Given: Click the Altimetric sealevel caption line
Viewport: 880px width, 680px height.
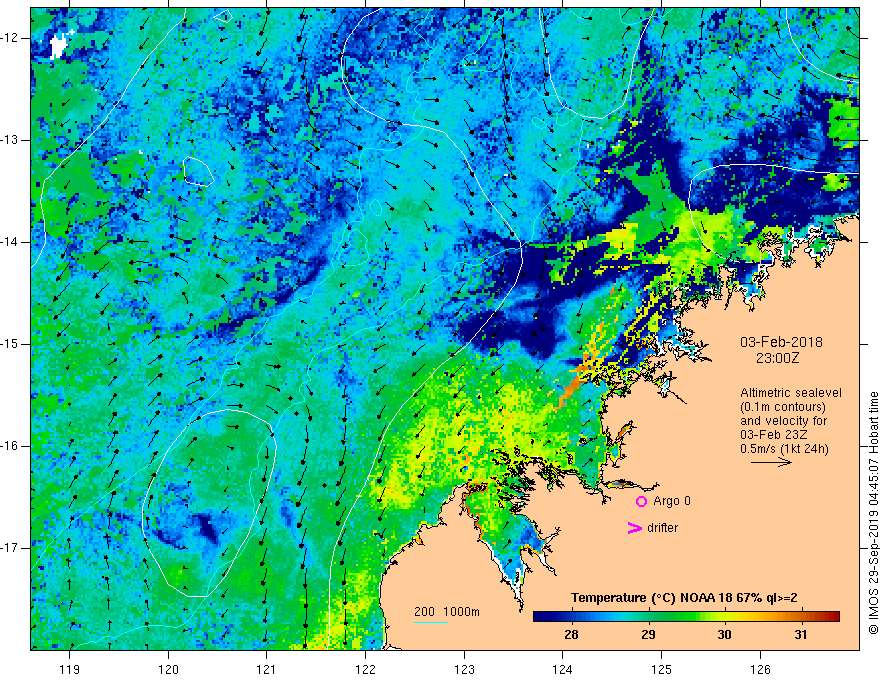Looking at the screenshot, I should pos(791,393).
